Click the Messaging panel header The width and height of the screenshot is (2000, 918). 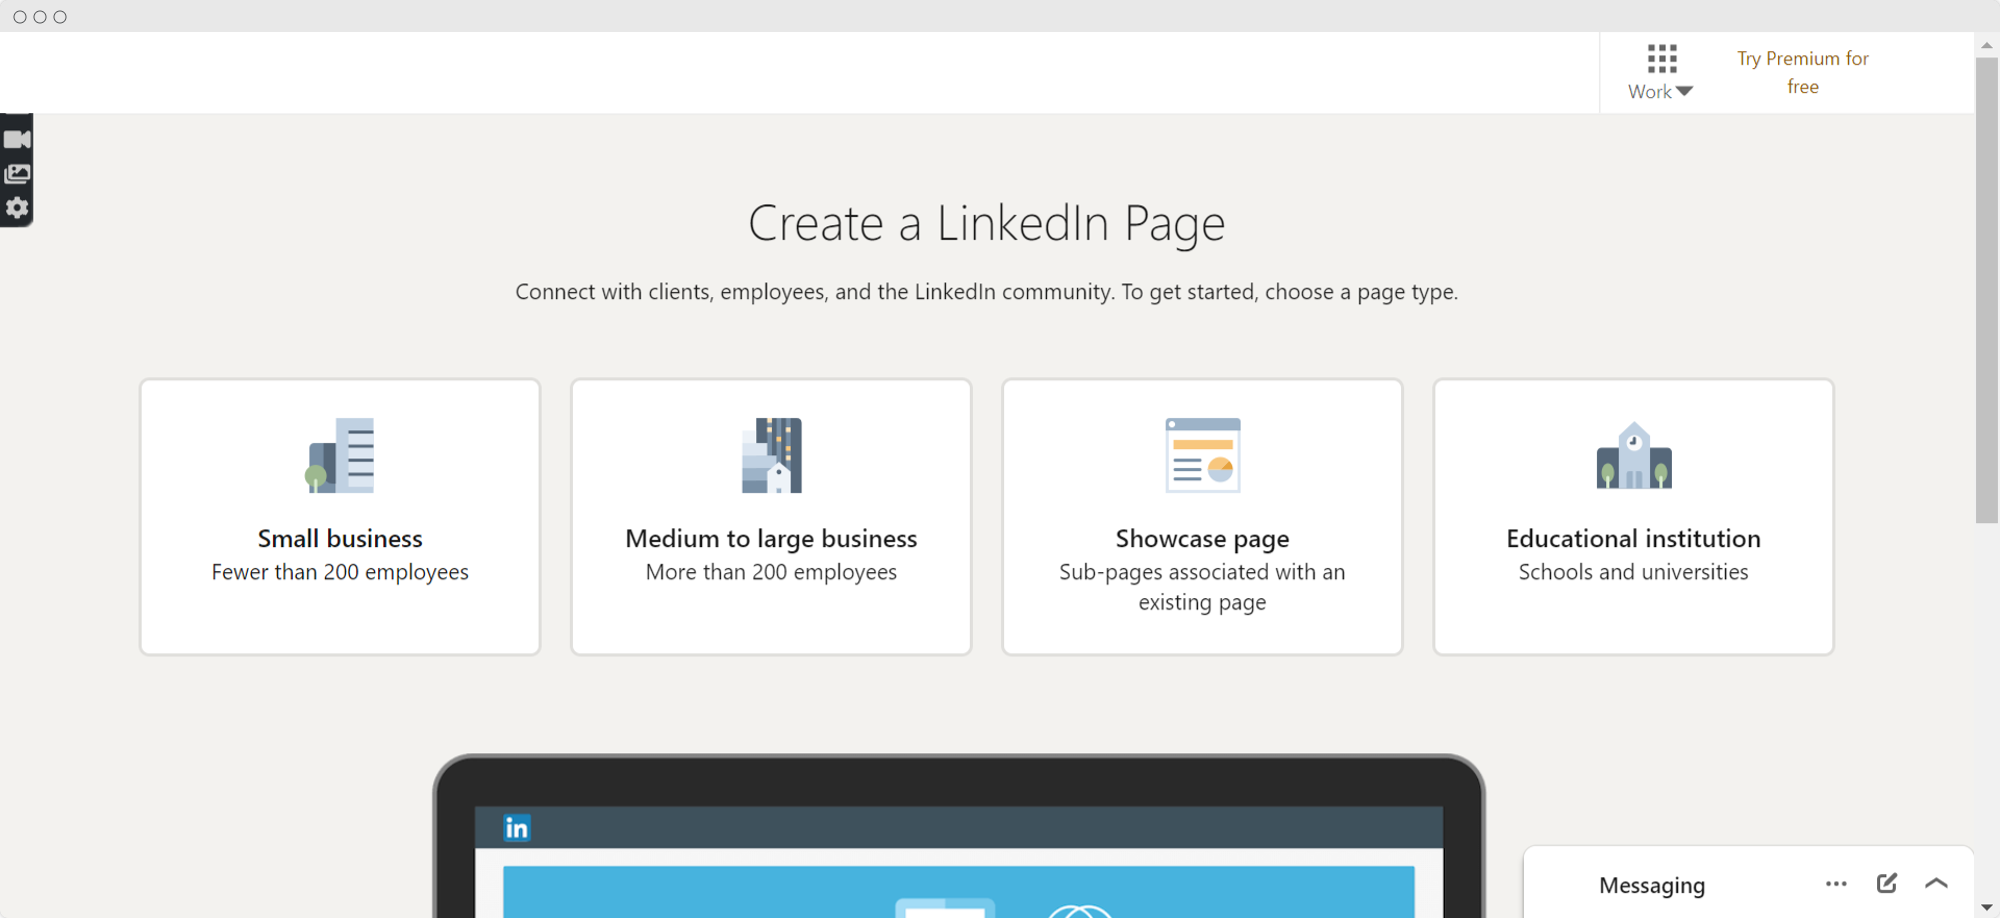[1652, 884]
